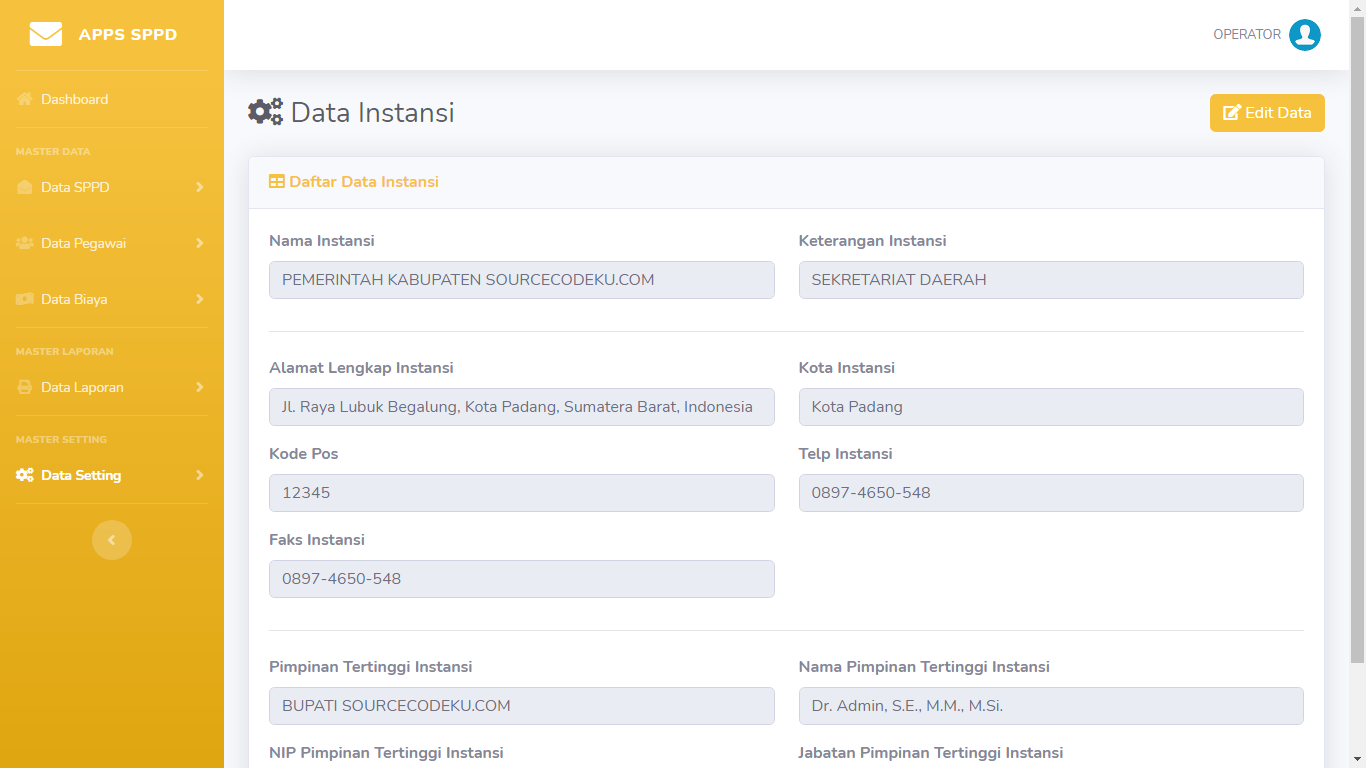Click the Nama Instansi field
The image size is (1366, 768).
[x=522, y=280]
